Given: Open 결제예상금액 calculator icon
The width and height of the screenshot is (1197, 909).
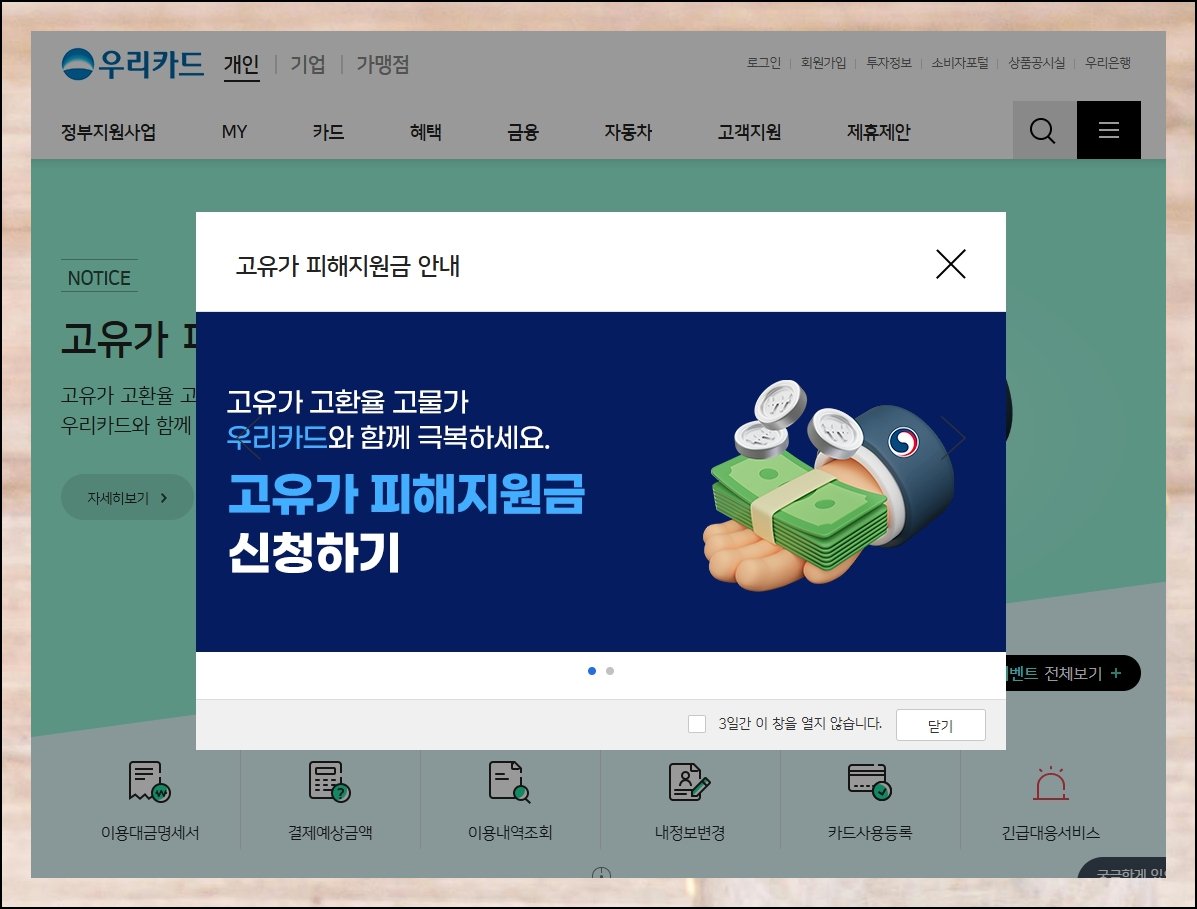Looking at the screenshot, I should click(x=330, y=782).
